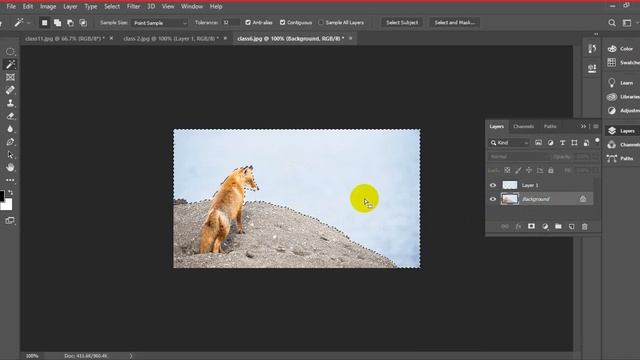Open the tool preset picker arrow

click(28, 23)
